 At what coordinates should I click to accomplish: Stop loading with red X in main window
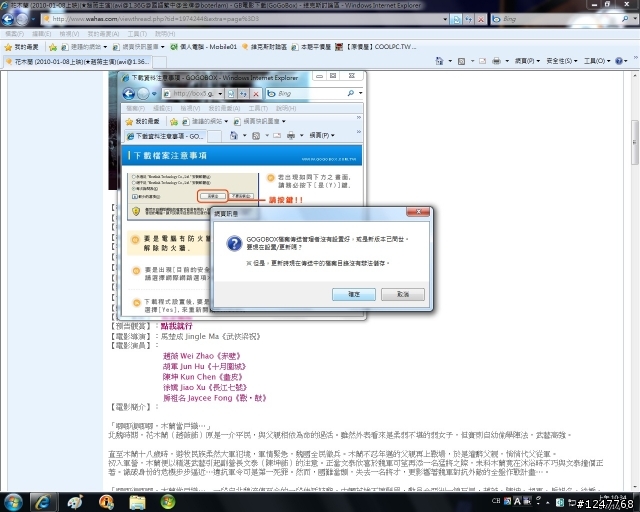481,19
